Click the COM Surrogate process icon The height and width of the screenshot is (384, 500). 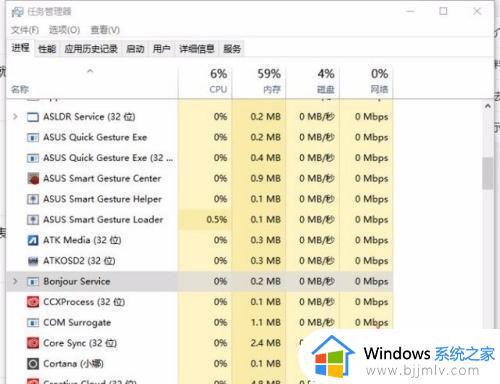coord(33,323)
